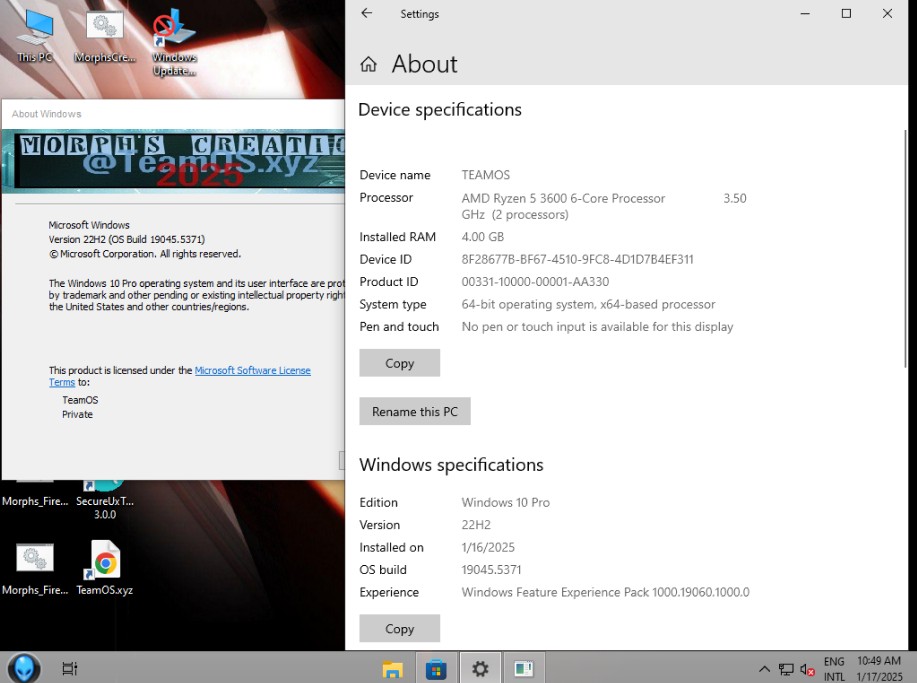Click the Settings window vertical scrollbar

[905, 249]
